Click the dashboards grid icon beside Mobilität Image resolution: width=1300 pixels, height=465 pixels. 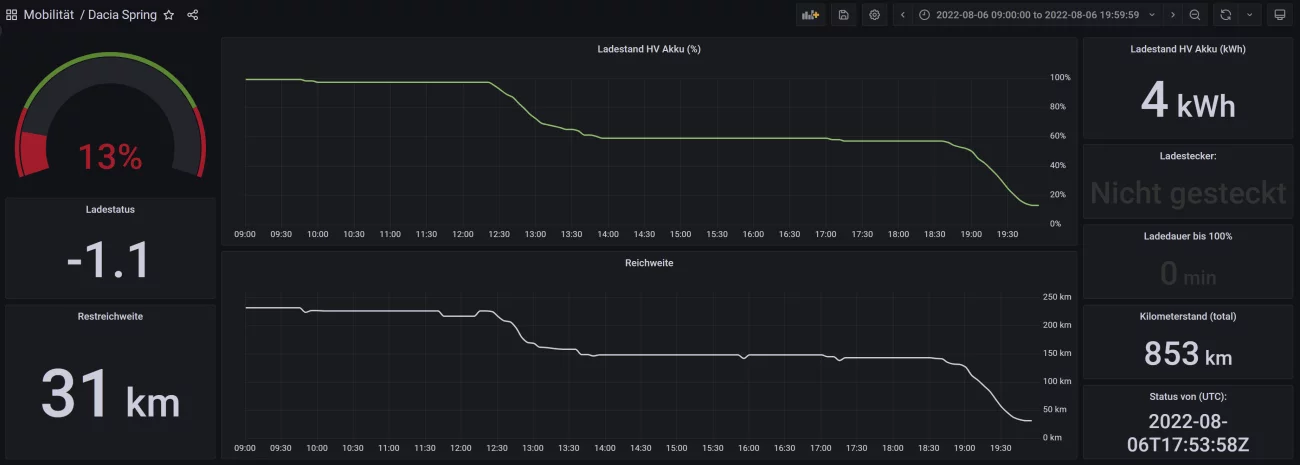[x=12, y=15]
